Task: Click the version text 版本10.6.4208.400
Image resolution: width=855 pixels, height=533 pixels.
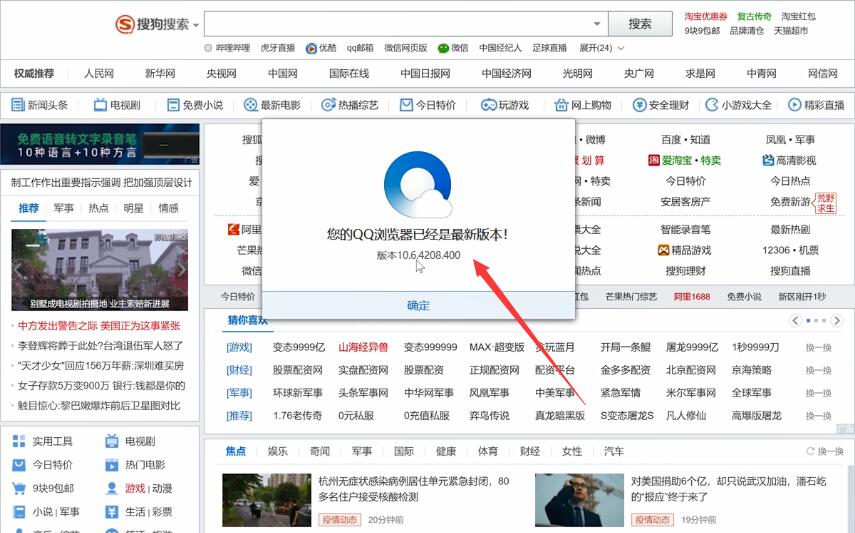Action: coord(418,255)
